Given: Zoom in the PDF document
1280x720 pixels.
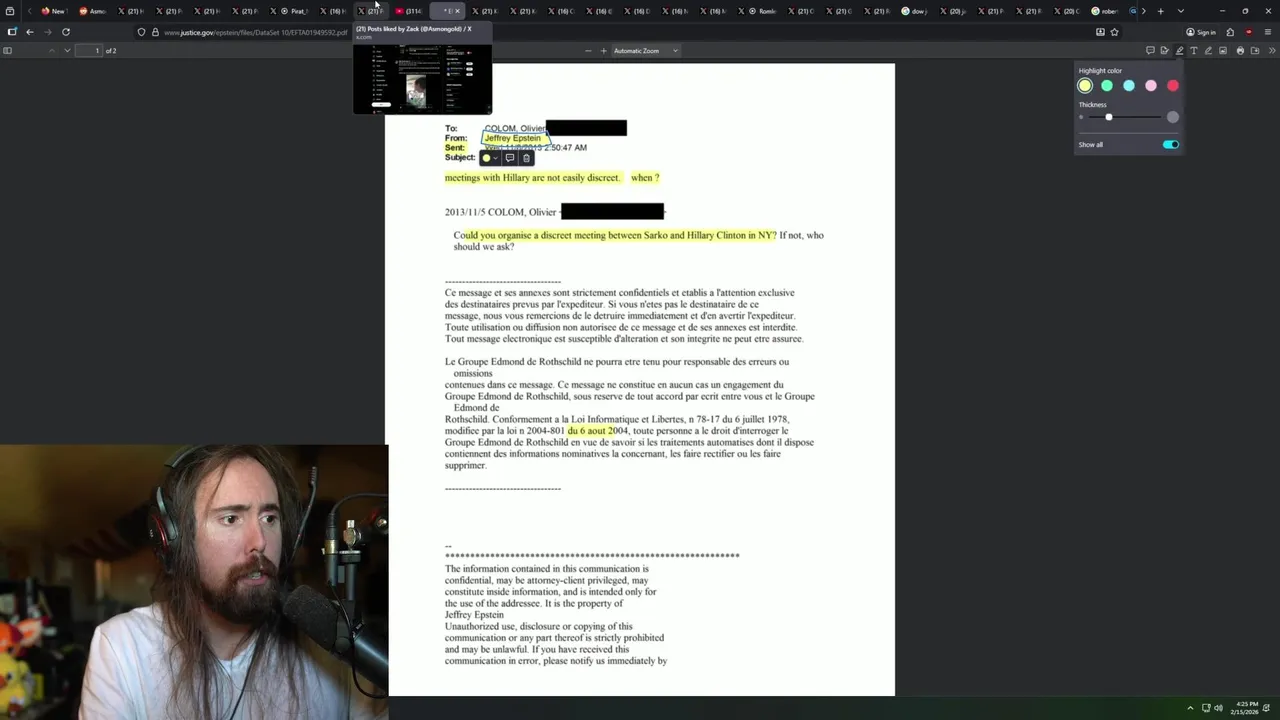Looking at the screenshot, I should (x=603, y=50).
